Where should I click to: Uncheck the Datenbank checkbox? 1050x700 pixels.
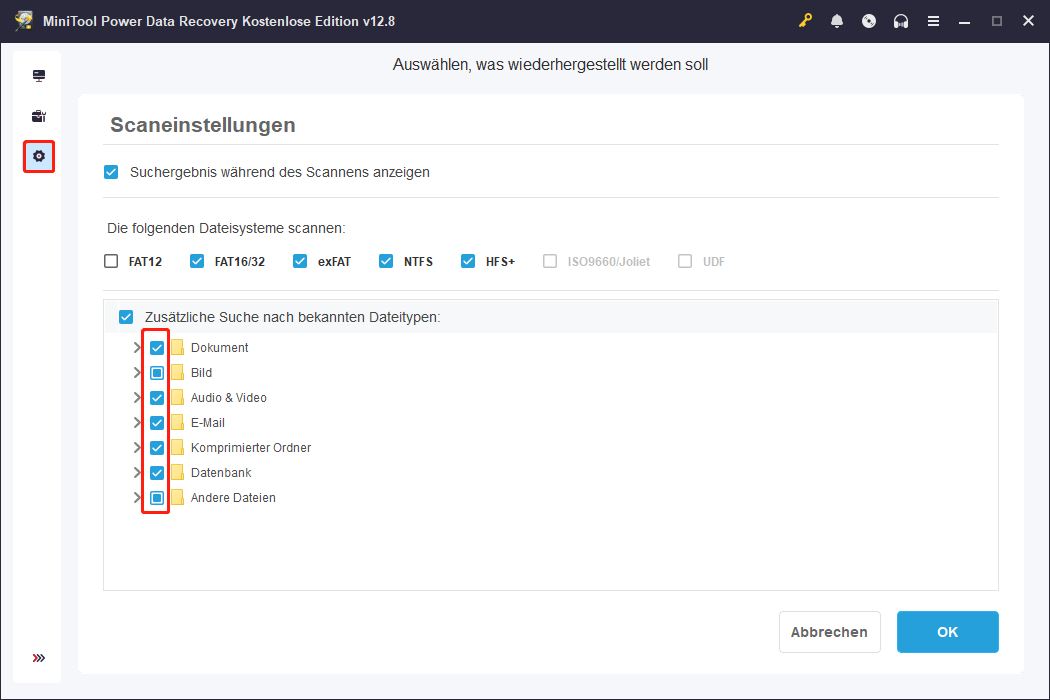pyautogui.click(x=157, y=473)
